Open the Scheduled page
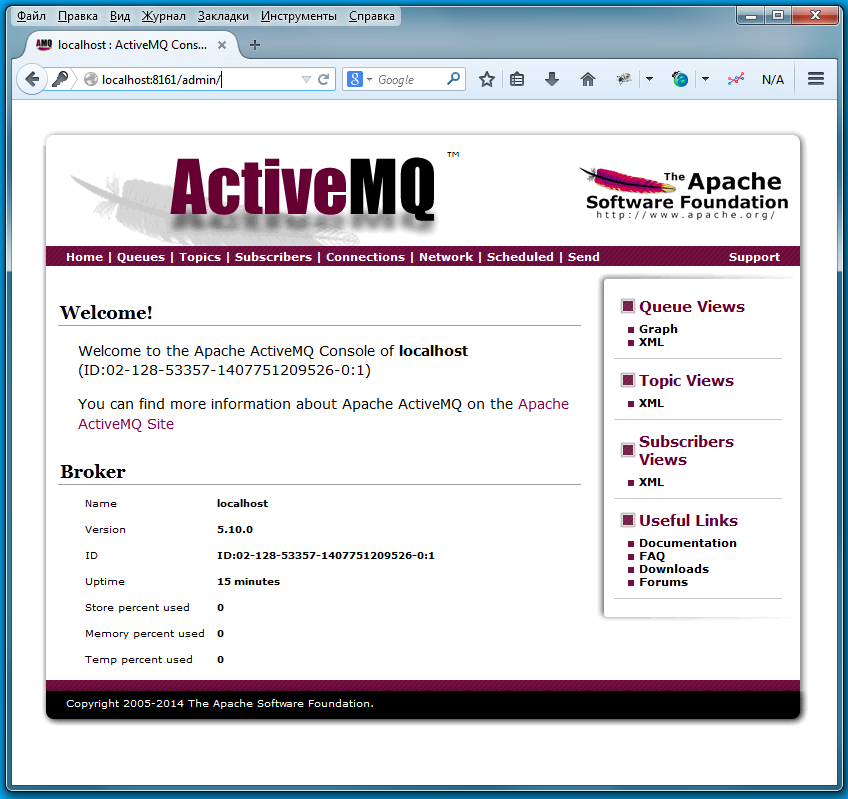The height and width of the screenshot is (799, 848). pyautogui.click(x=520, y=257)
